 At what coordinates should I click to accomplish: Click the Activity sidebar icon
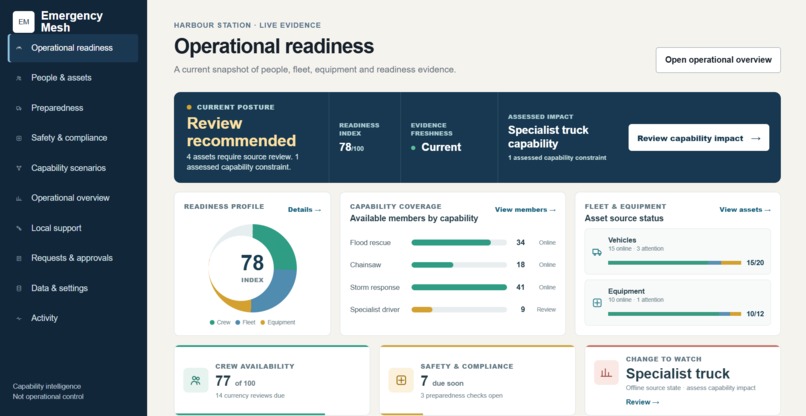[x=19, y=318]
